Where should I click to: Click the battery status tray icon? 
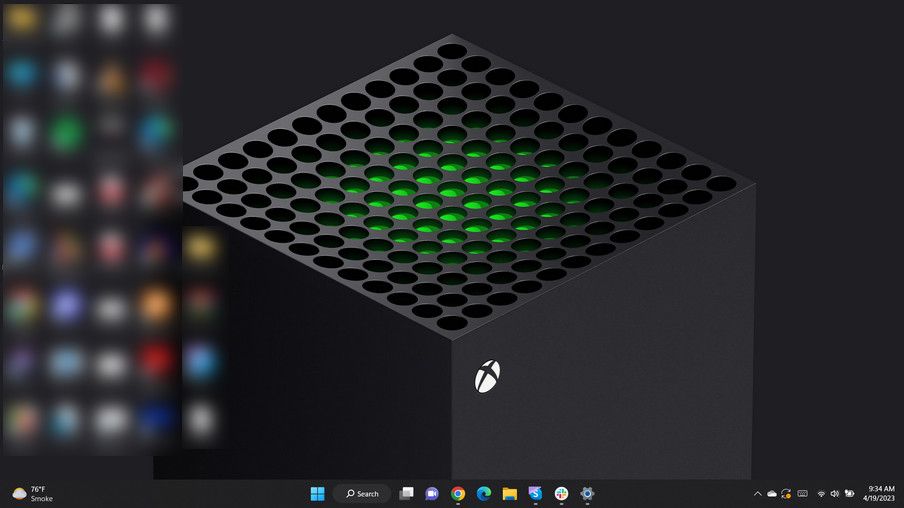[x=849, y=494]
